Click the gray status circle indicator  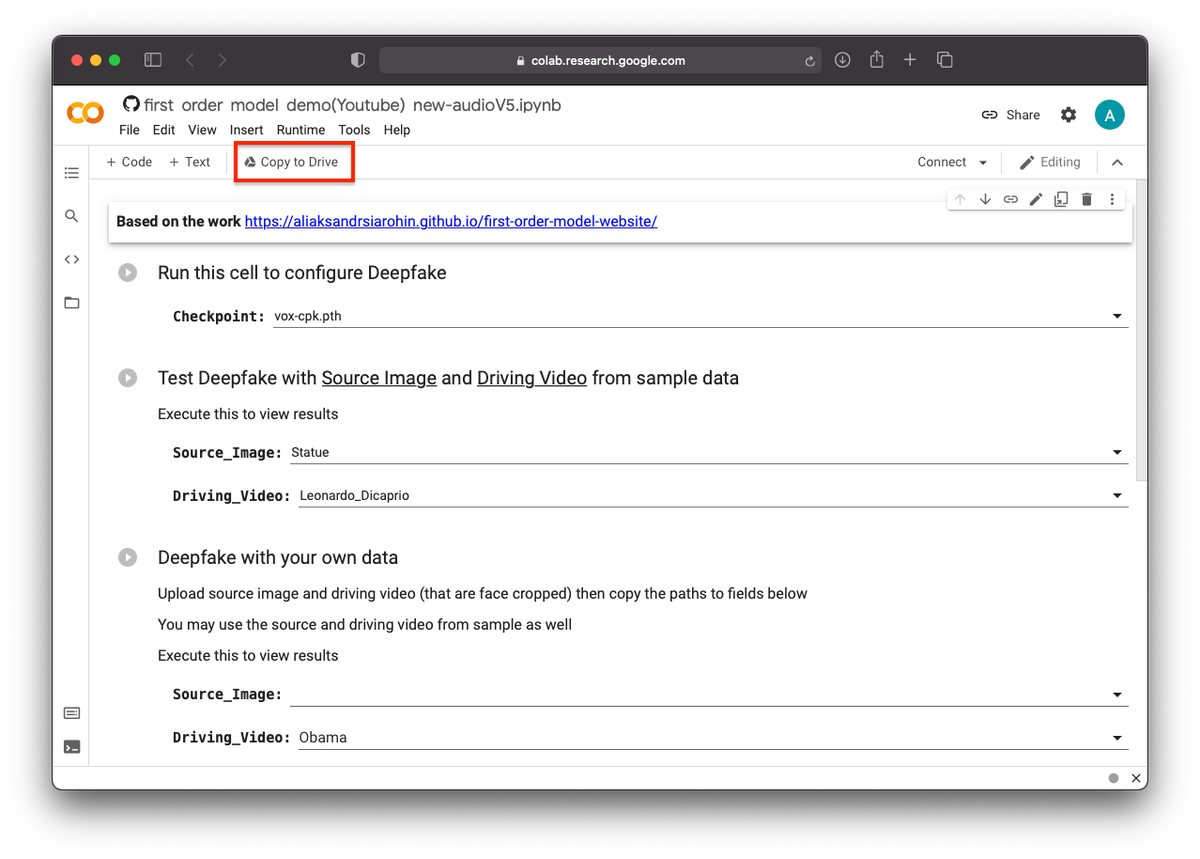click(1113, 778)
